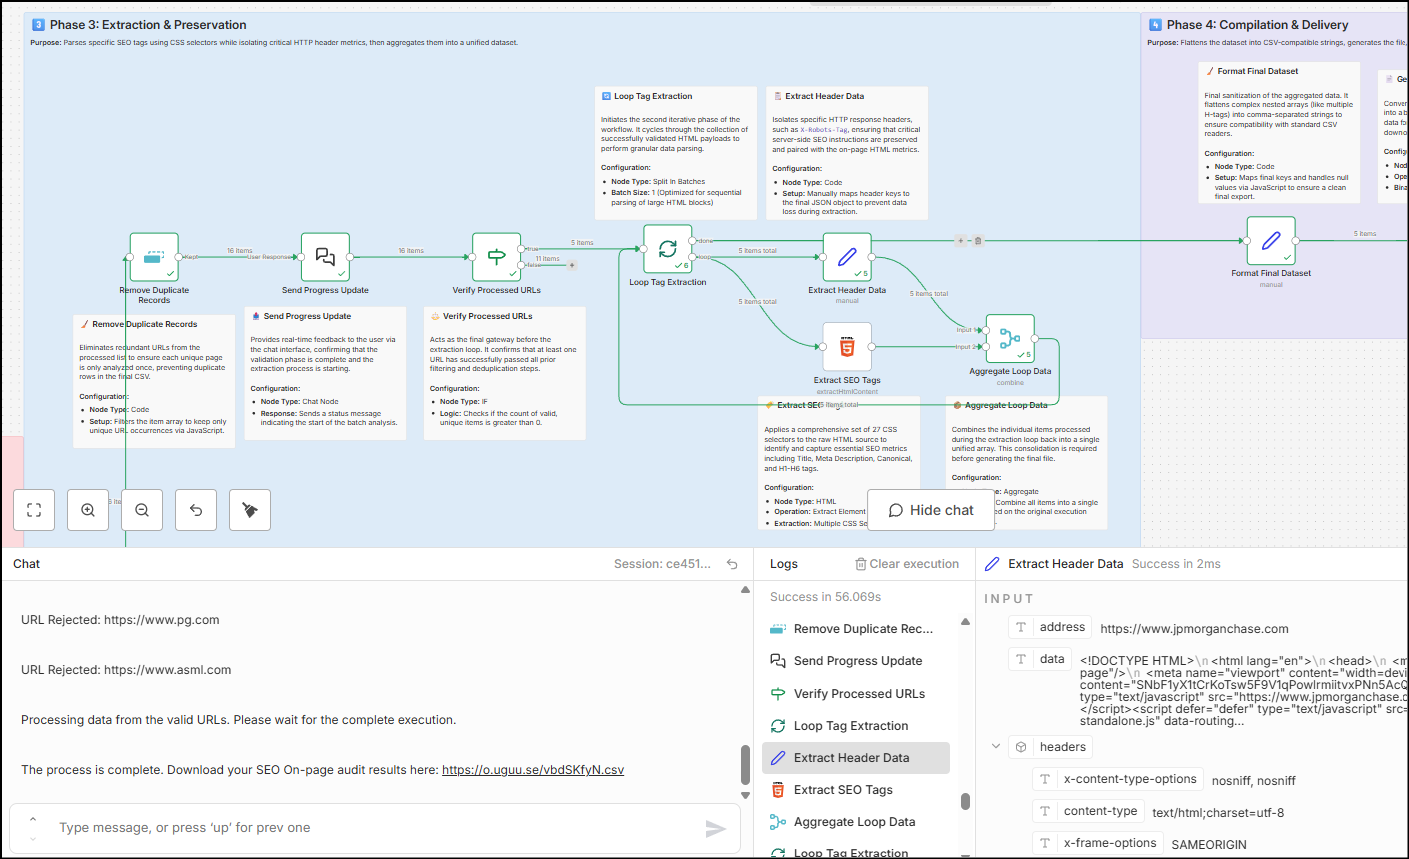Clear the execution in Logs panel

[x=907, y=564]
